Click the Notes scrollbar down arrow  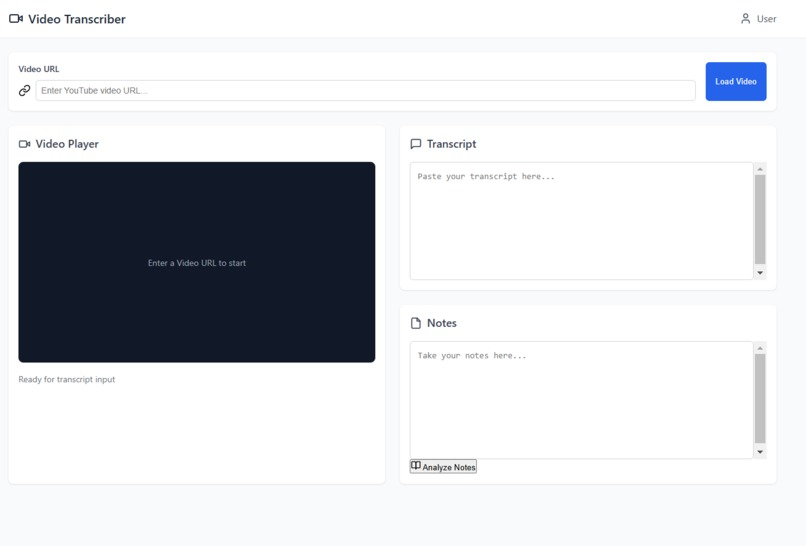[x=760, y=452]
